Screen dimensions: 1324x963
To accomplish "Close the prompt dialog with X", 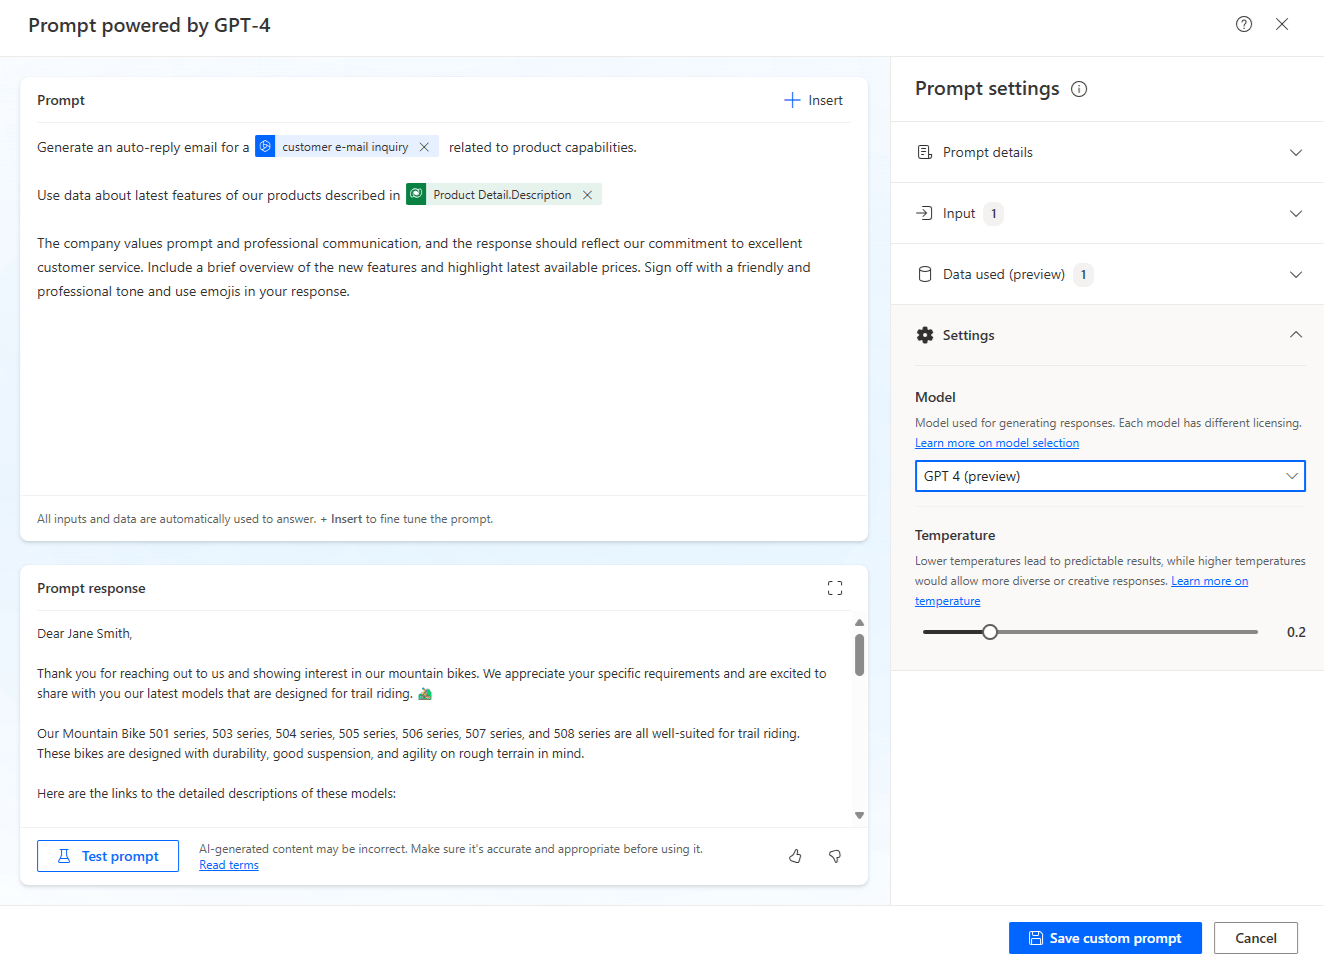I will click(1282, 24).
